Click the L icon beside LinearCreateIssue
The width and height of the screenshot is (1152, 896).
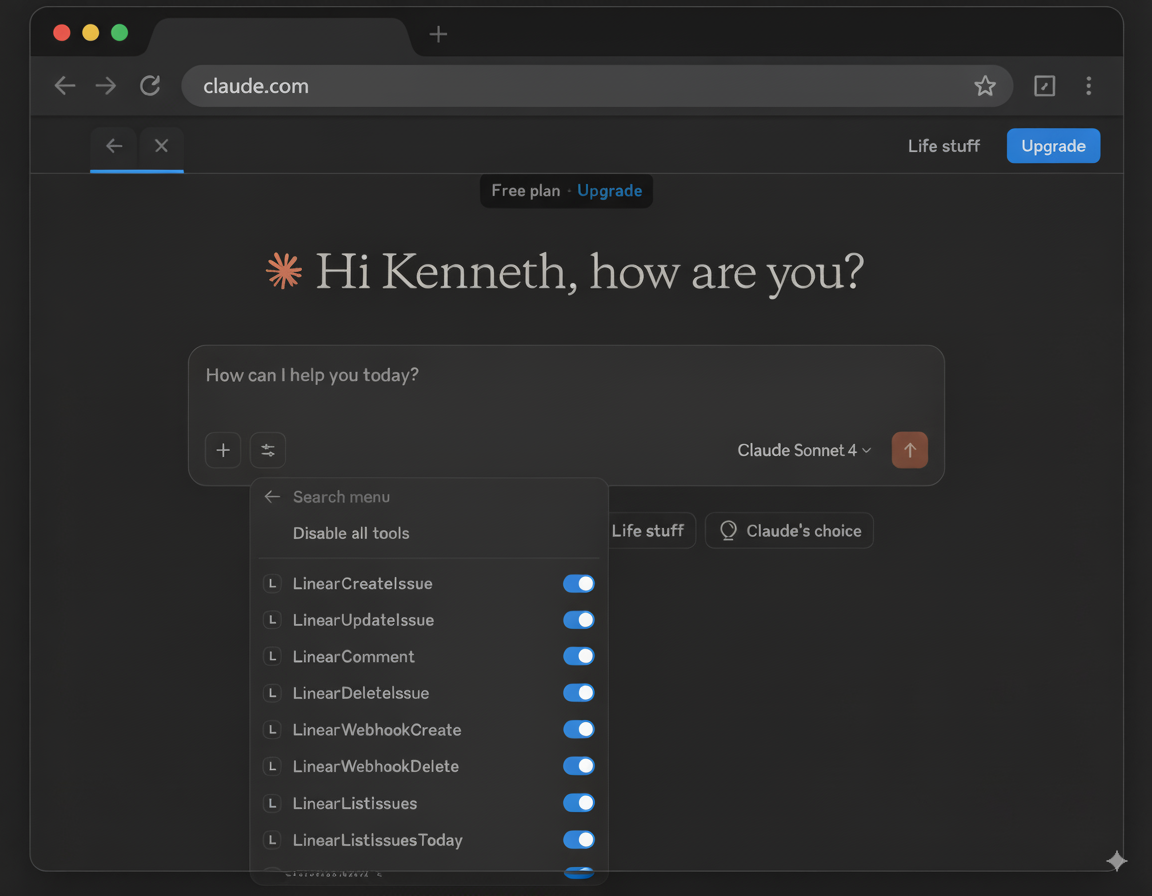(272, 583)
